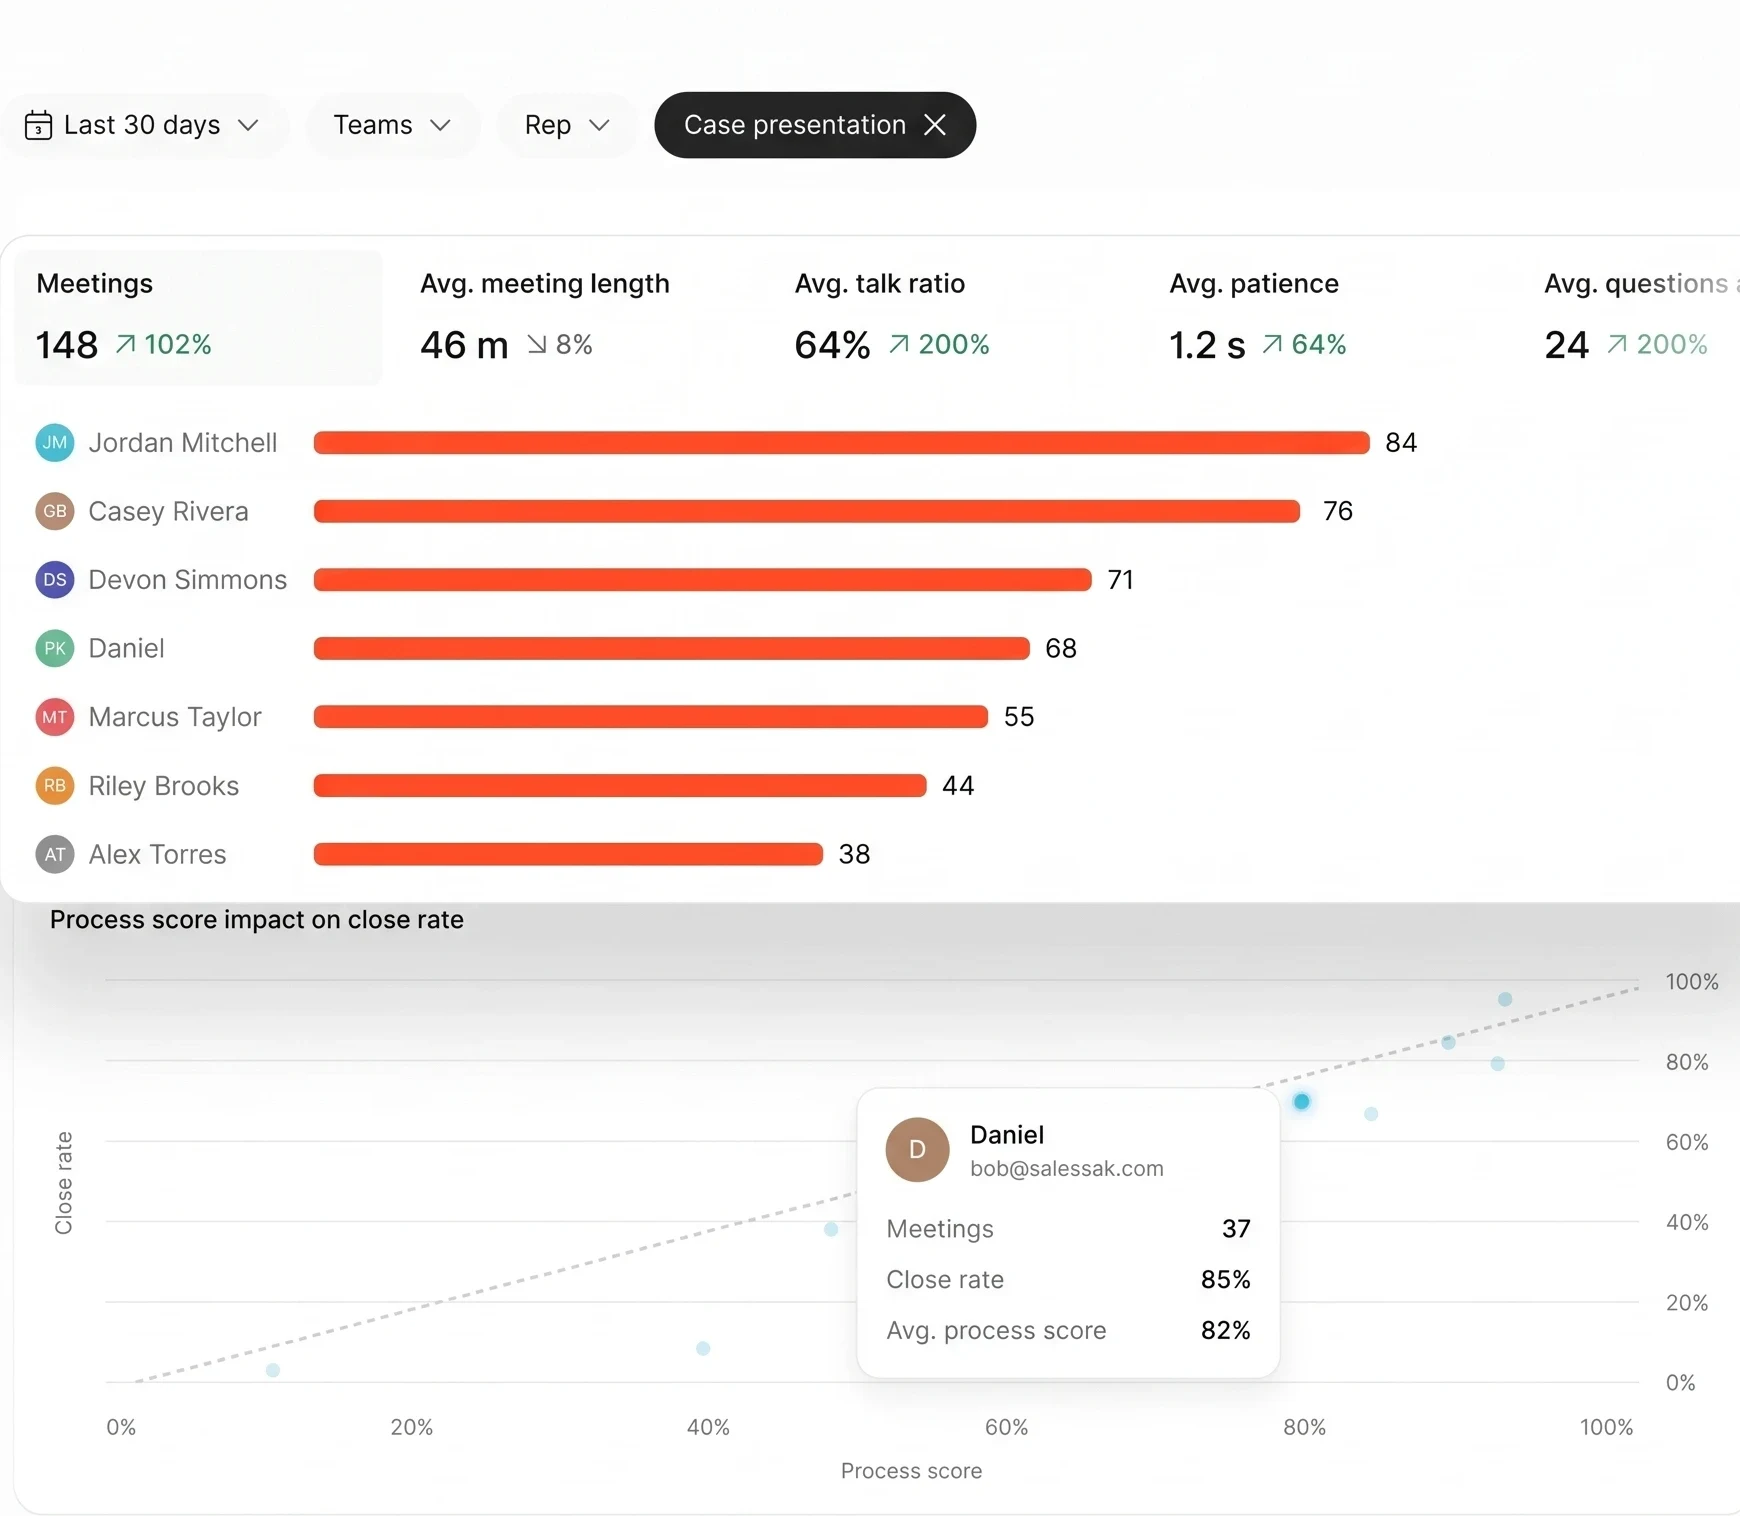Click the Process score impact on close rate title
The image size is (1740, 1516).
(x=257, y=919)
